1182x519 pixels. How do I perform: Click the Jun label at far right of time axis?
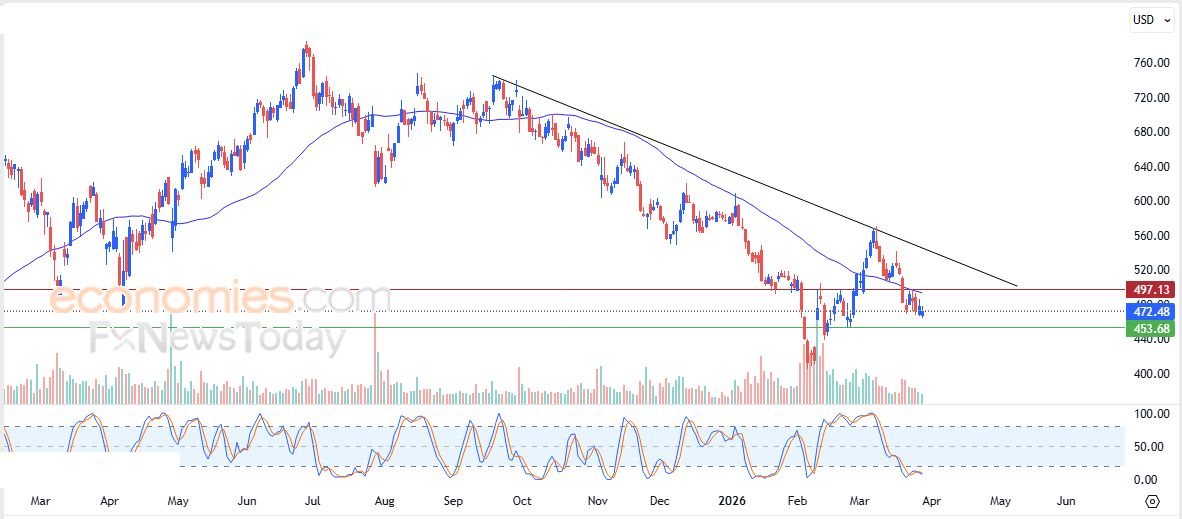1066,499
